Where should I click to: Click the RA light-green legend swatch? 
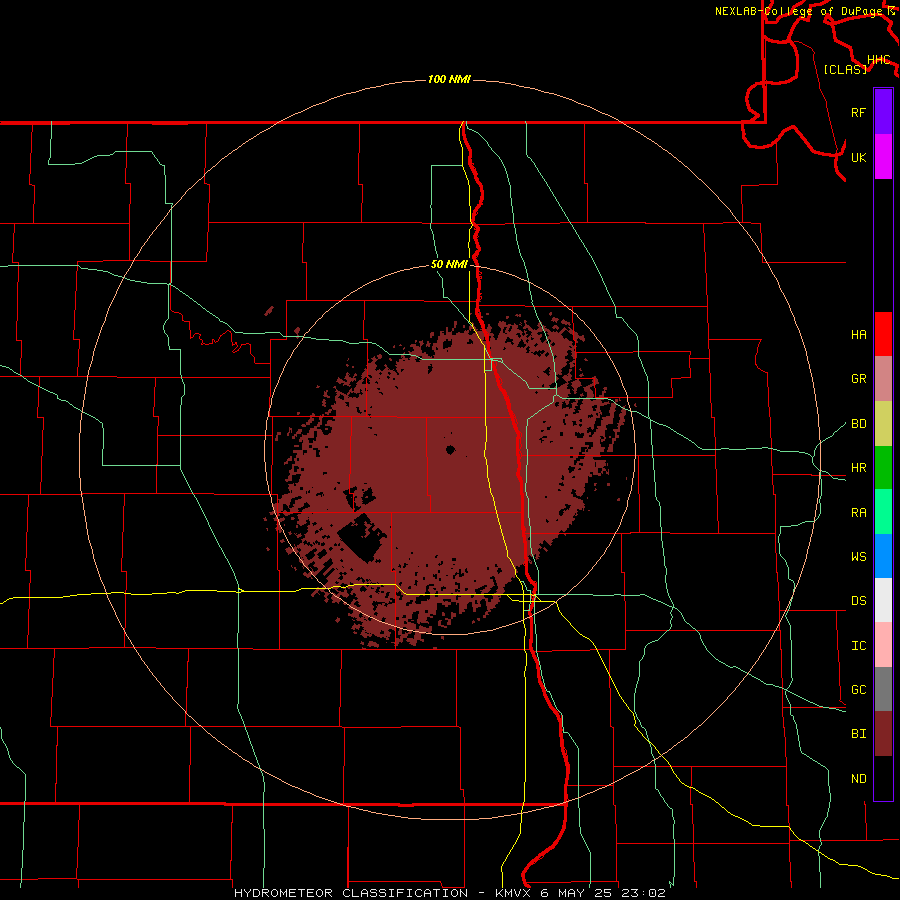(883, 512)
